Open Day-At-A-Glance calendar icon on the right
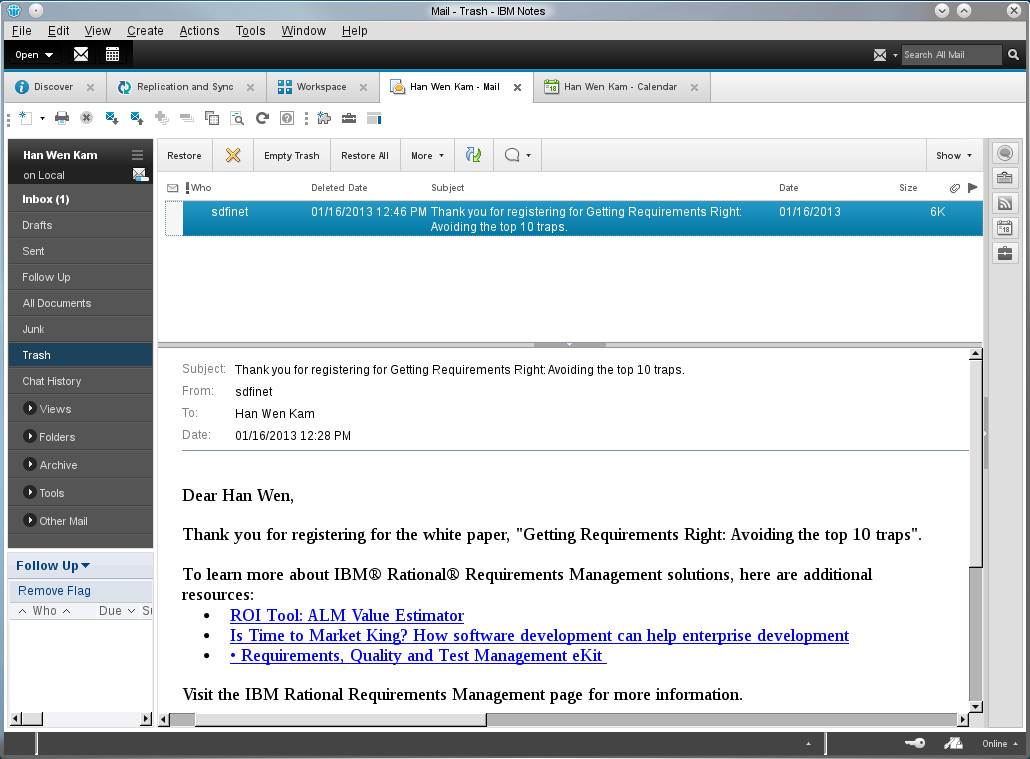1030x759 pixels. click(x=1004, y=227)
